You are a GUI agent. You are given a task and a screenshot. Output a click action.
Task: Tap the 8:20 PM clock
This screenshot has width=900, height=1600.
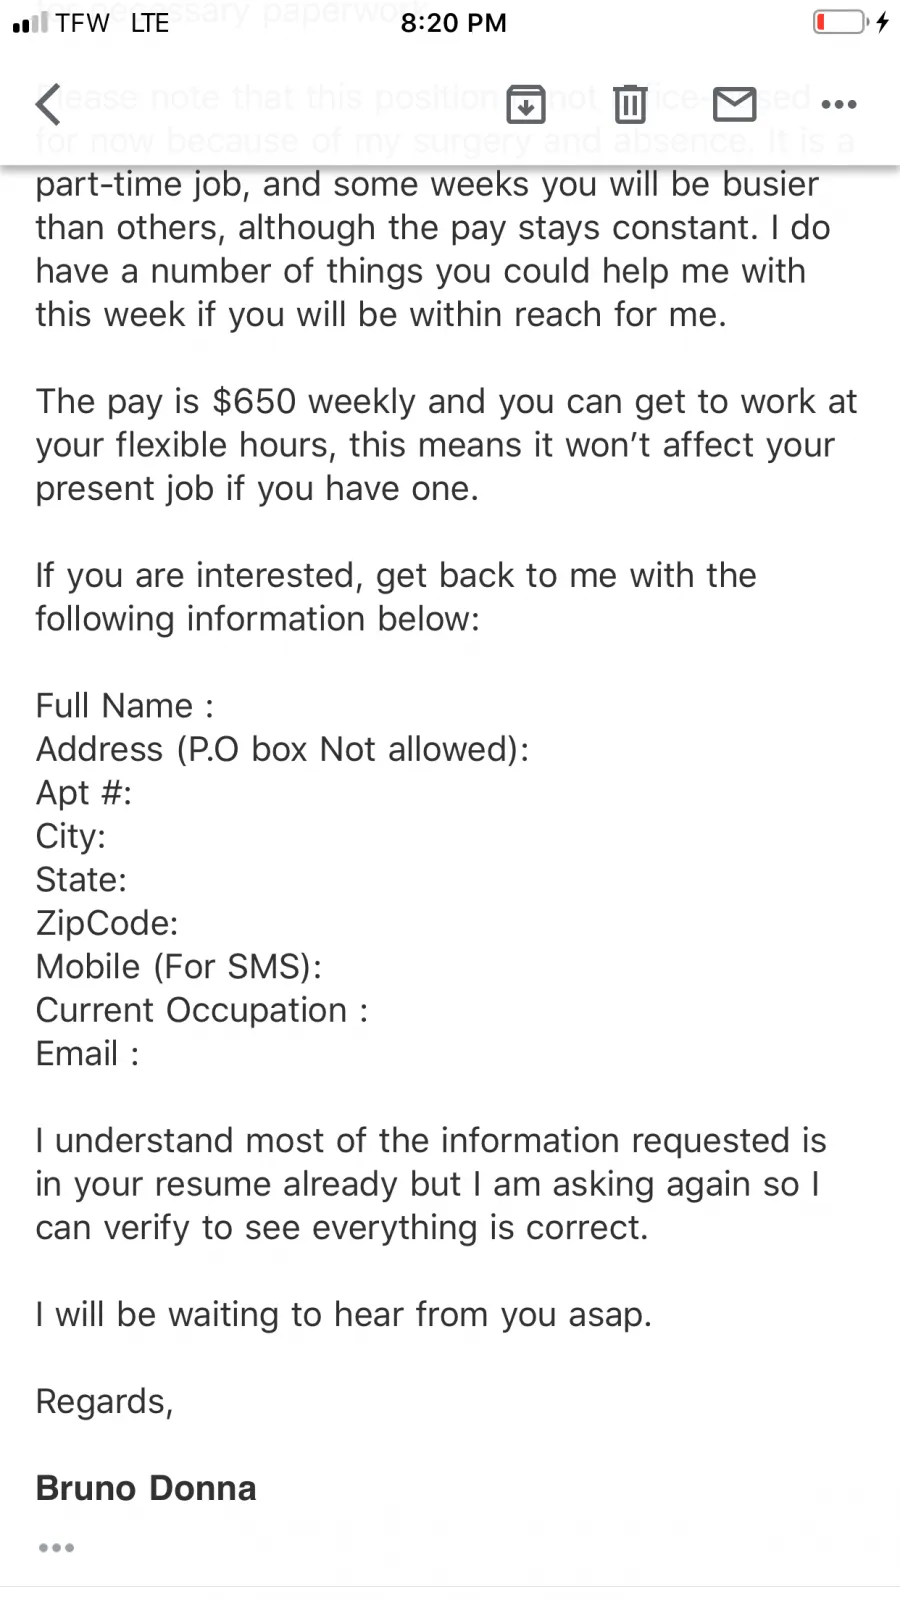point(454,22)
